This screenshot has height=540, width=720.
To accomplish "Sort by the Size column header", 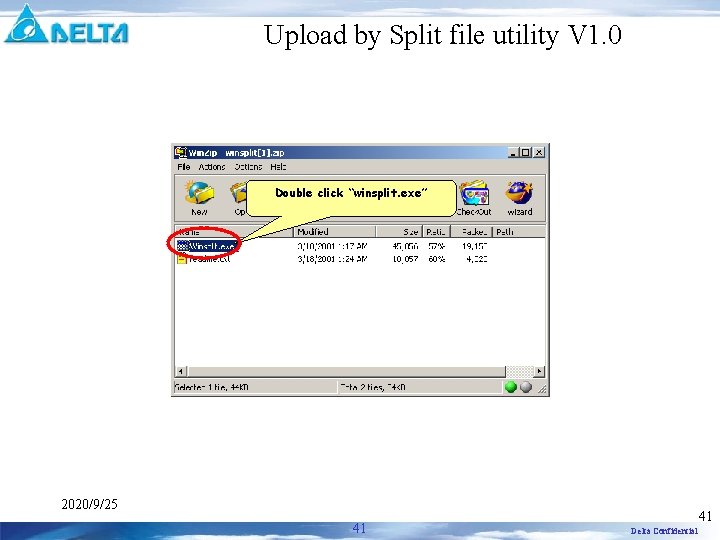I will pos(399,231).
